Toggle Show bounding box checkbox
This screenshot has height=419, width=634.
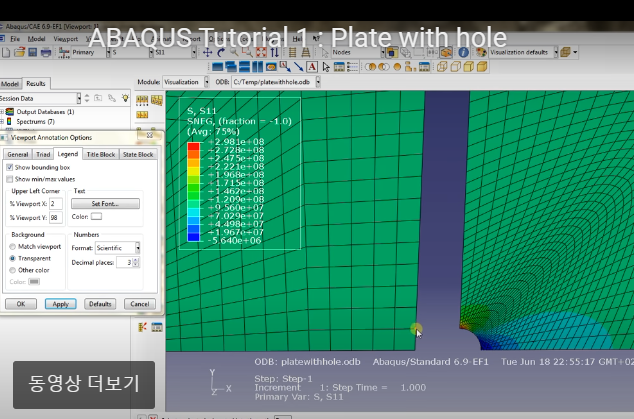click(x=9, y=167)
